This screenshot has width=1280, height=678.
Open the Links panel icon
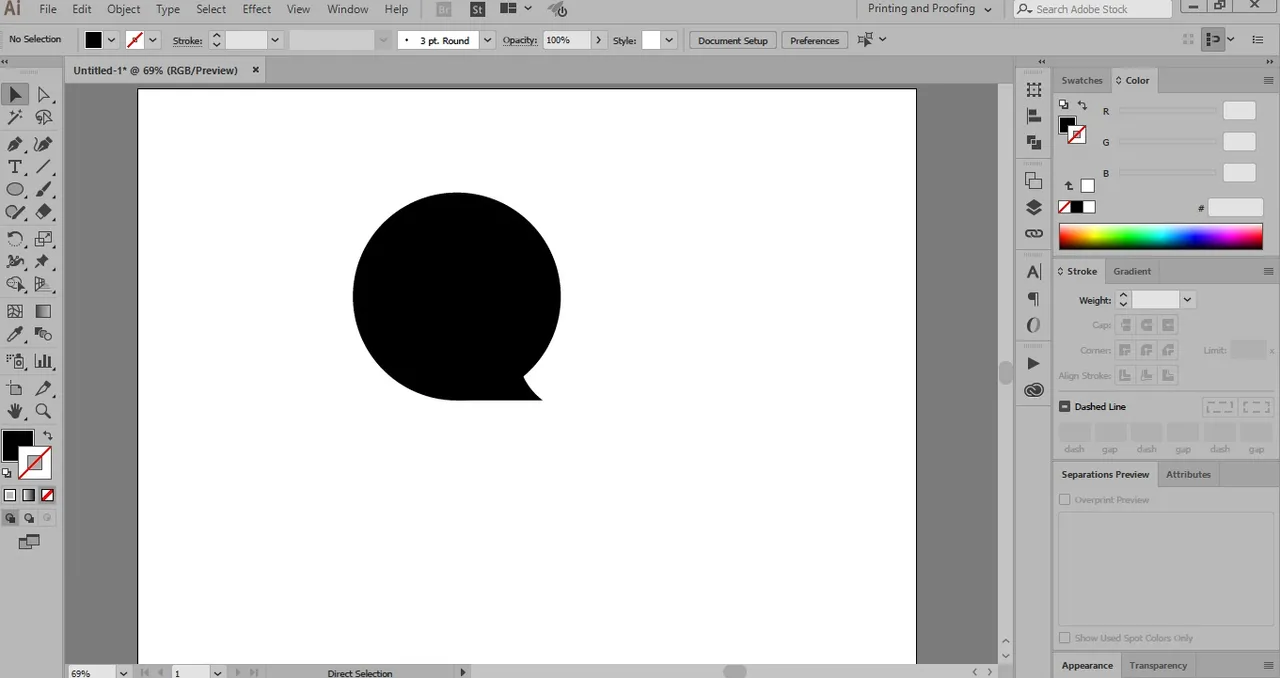[x=1034, y=233]
